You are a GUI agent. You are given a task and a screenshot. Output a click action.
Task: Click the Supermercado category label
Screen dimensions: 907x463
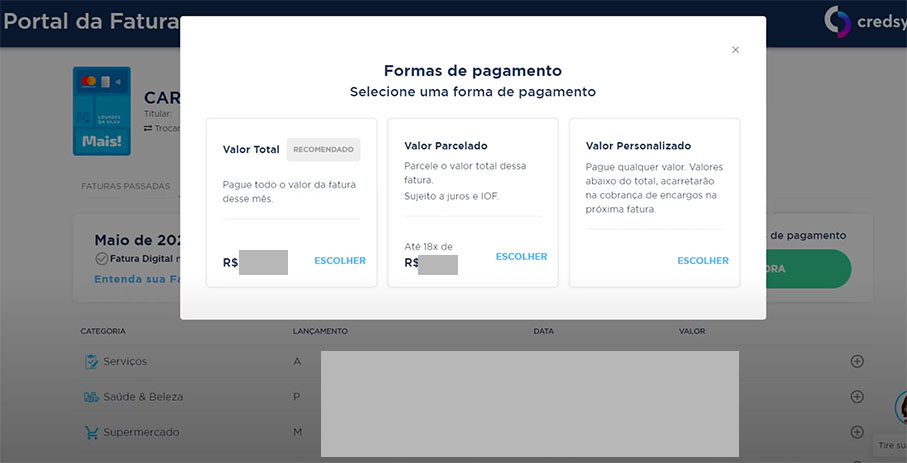click(141, 432)
